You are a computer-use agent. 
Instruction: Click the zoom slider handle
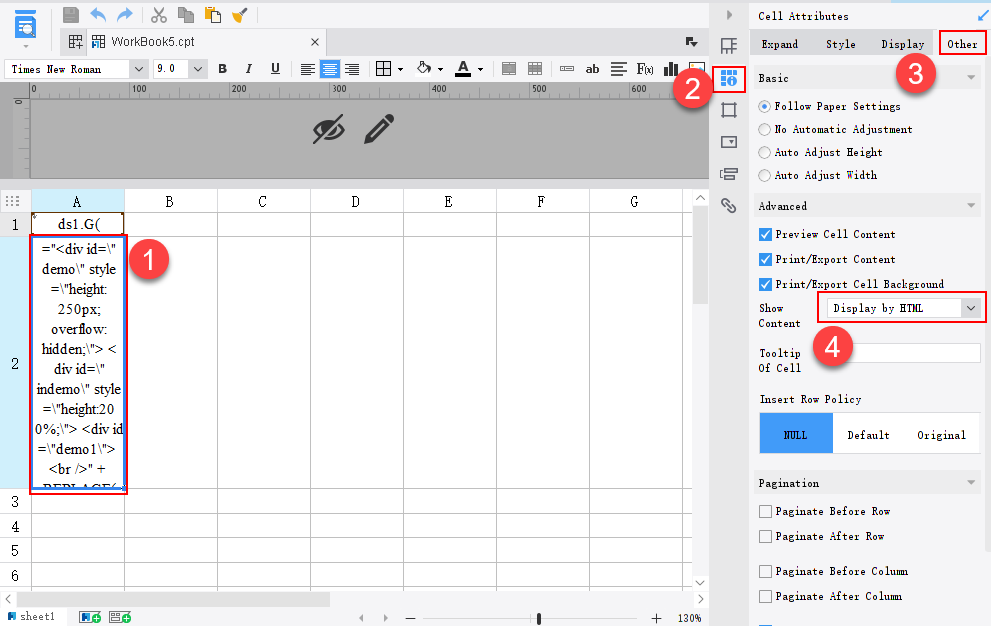(539, 619)
